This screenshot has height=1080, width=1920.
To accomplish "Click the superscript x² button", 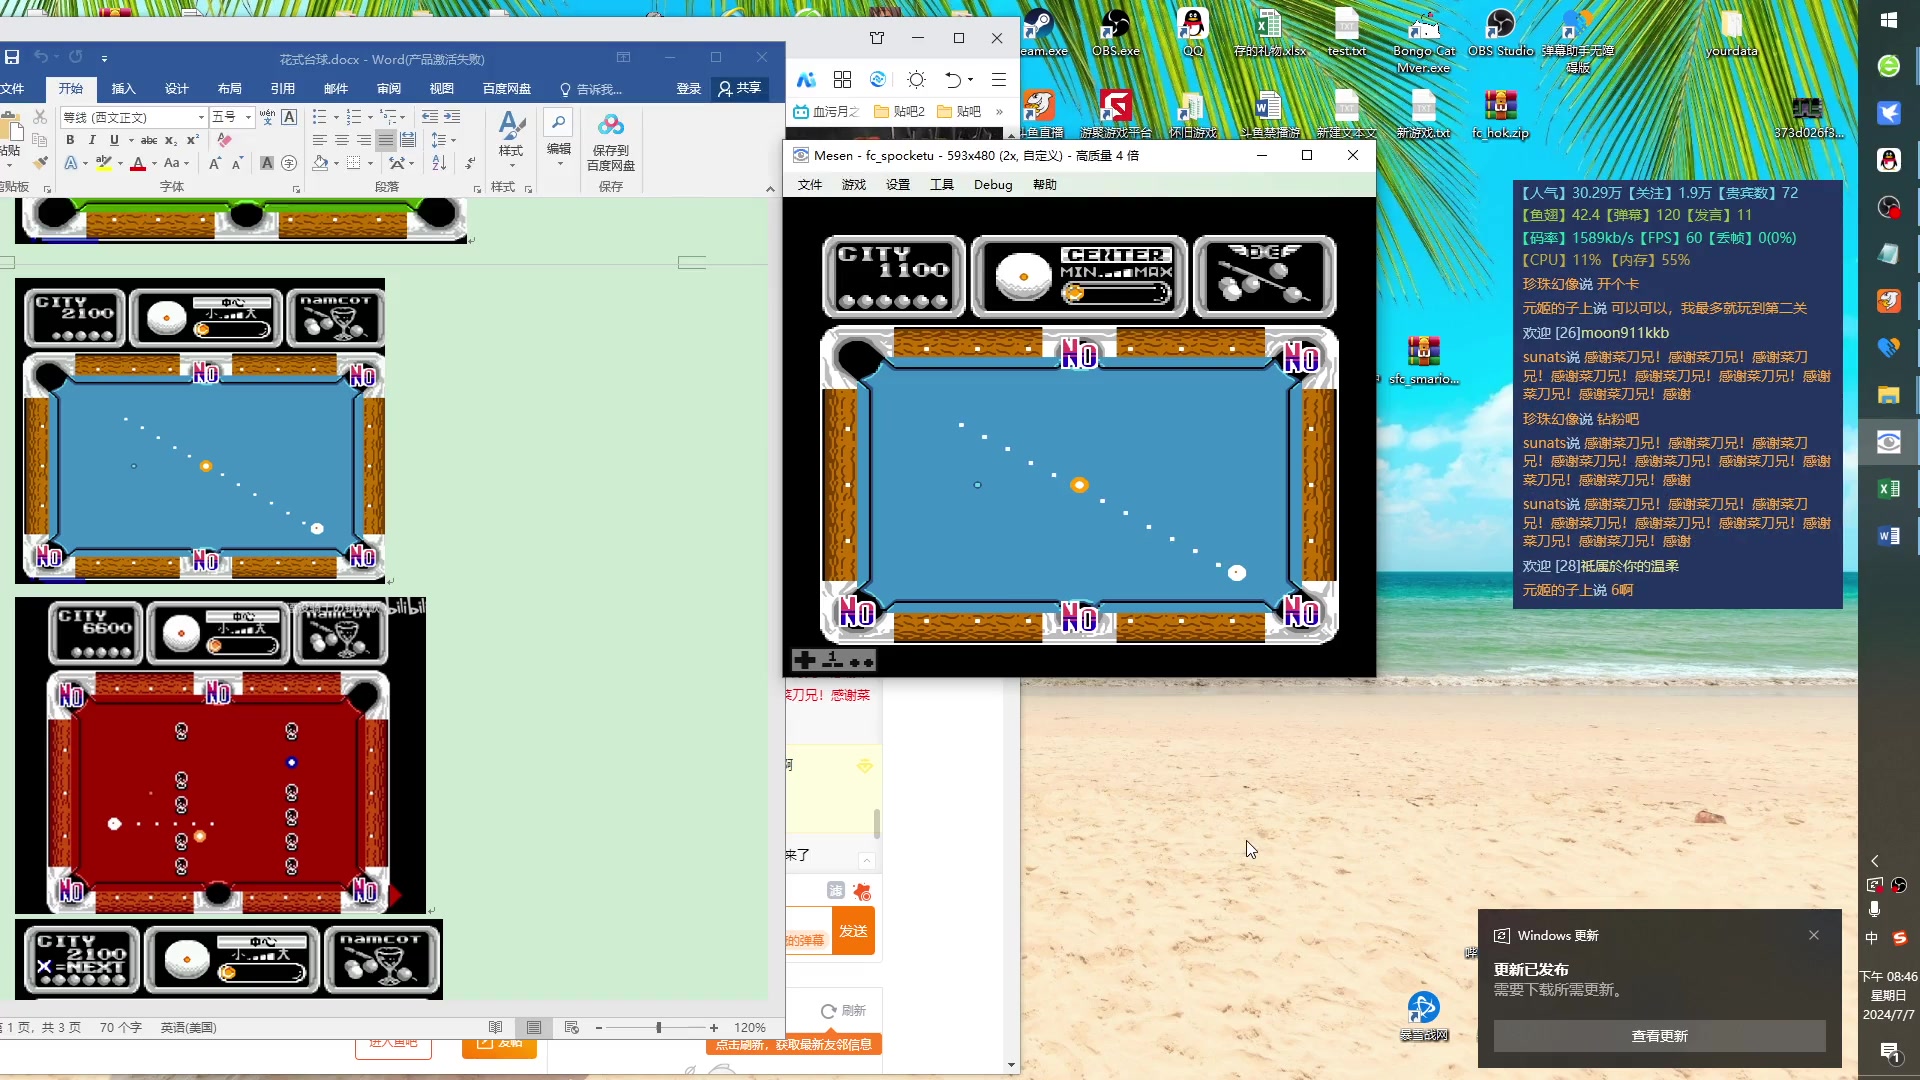I will point(193,140).
